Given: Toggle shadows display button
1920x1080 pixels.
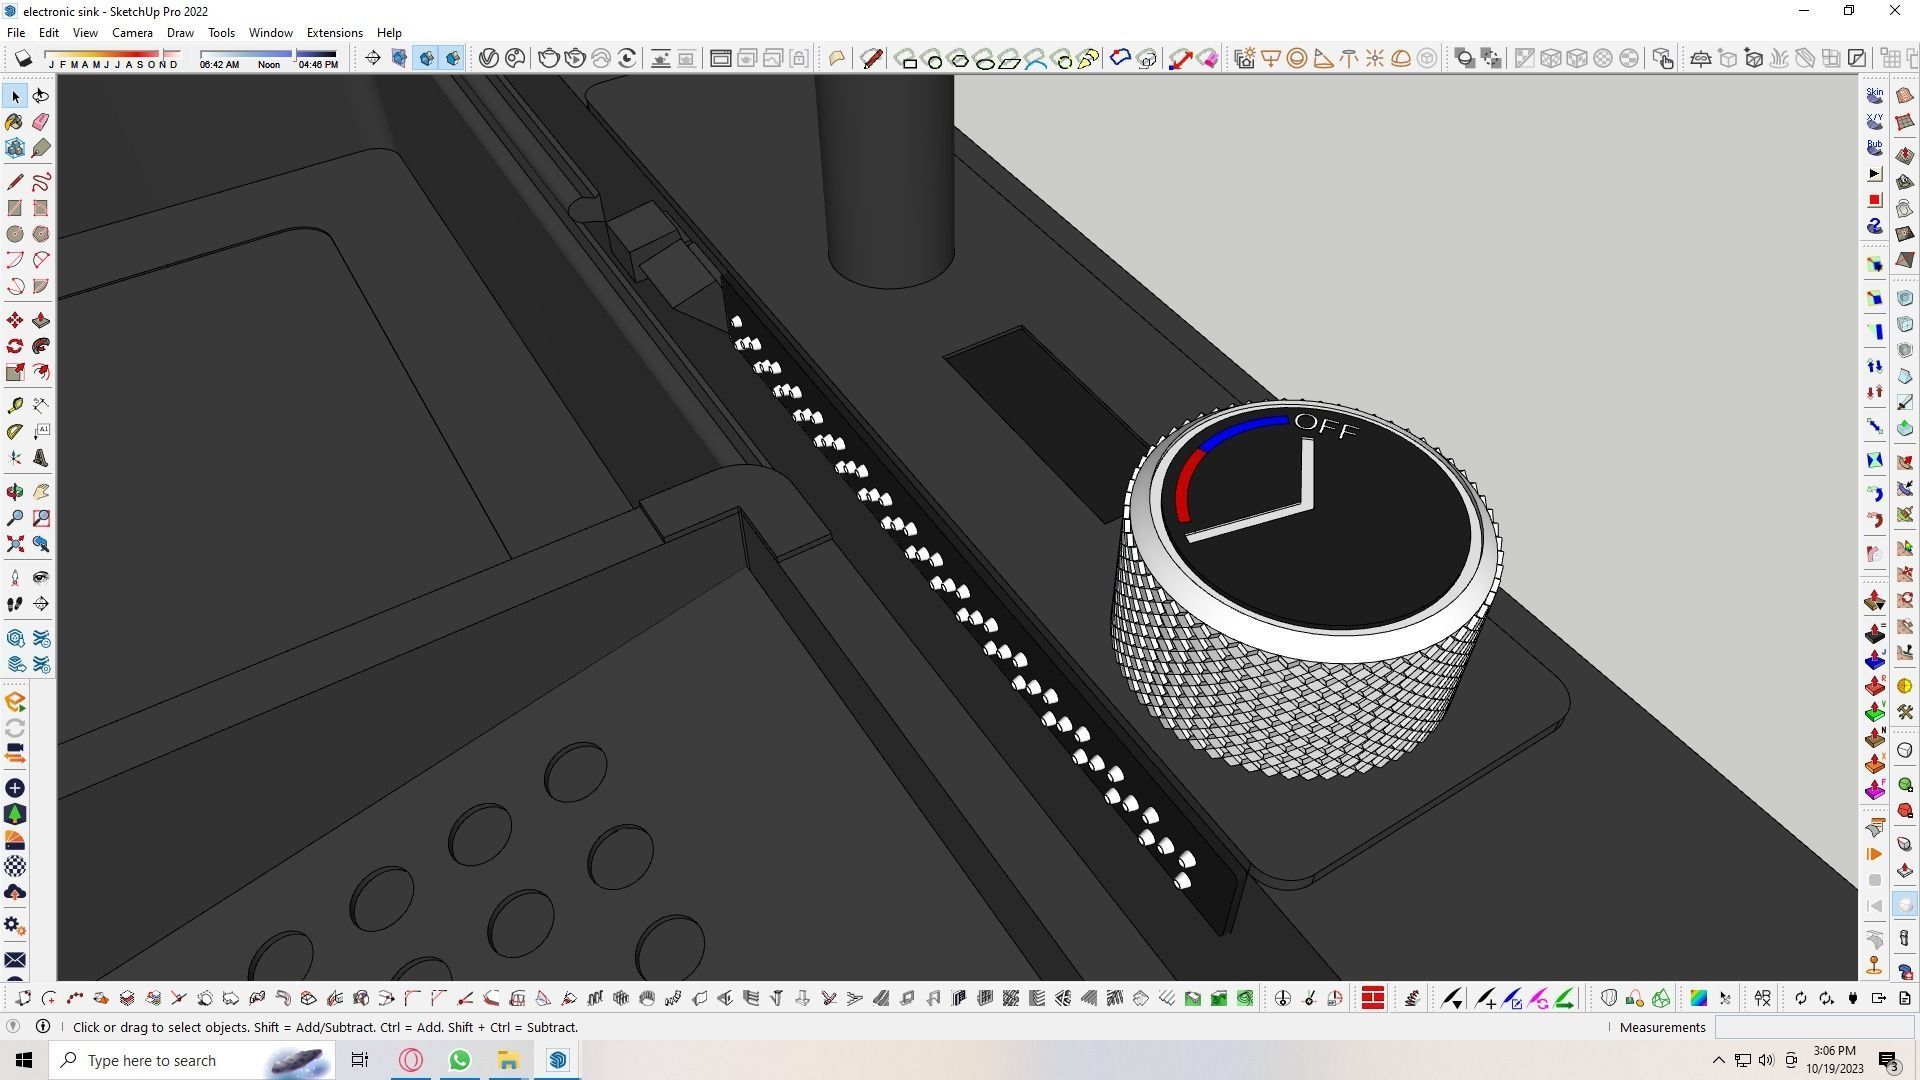Looking at the screenshot, I should (x=23, y=59).
